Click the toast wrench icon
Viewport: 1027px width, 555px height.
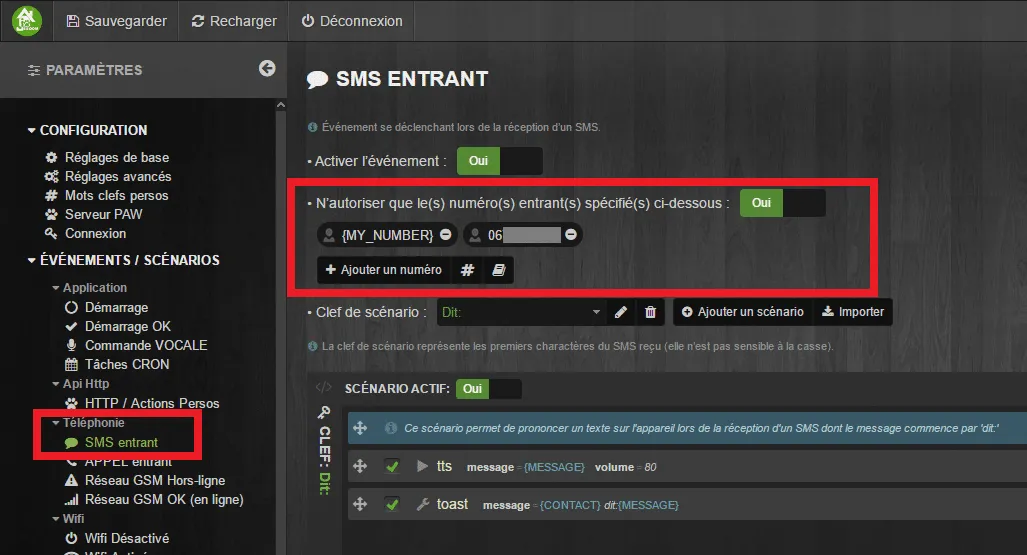click(422, 505)
